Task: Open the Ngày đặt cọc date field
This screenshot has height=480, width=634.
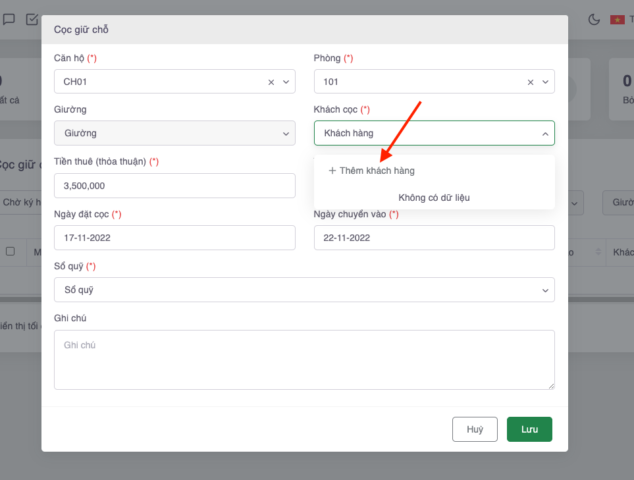Action: click(x=175, y=238)
